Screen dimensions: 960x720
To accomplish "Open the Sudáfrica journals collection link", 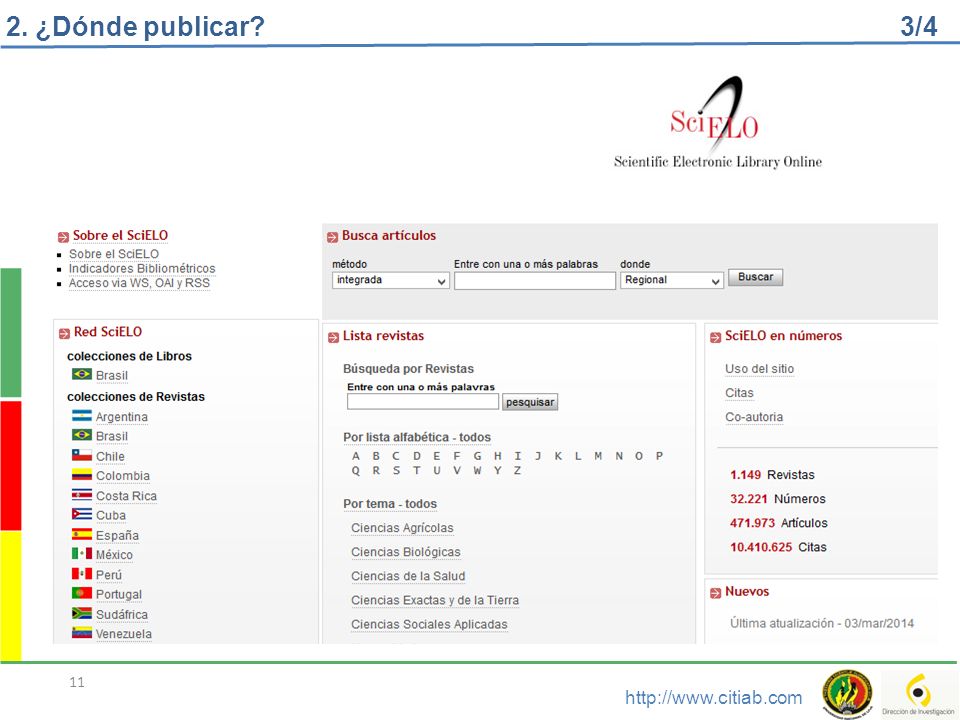I will click(x=121, y=614).
